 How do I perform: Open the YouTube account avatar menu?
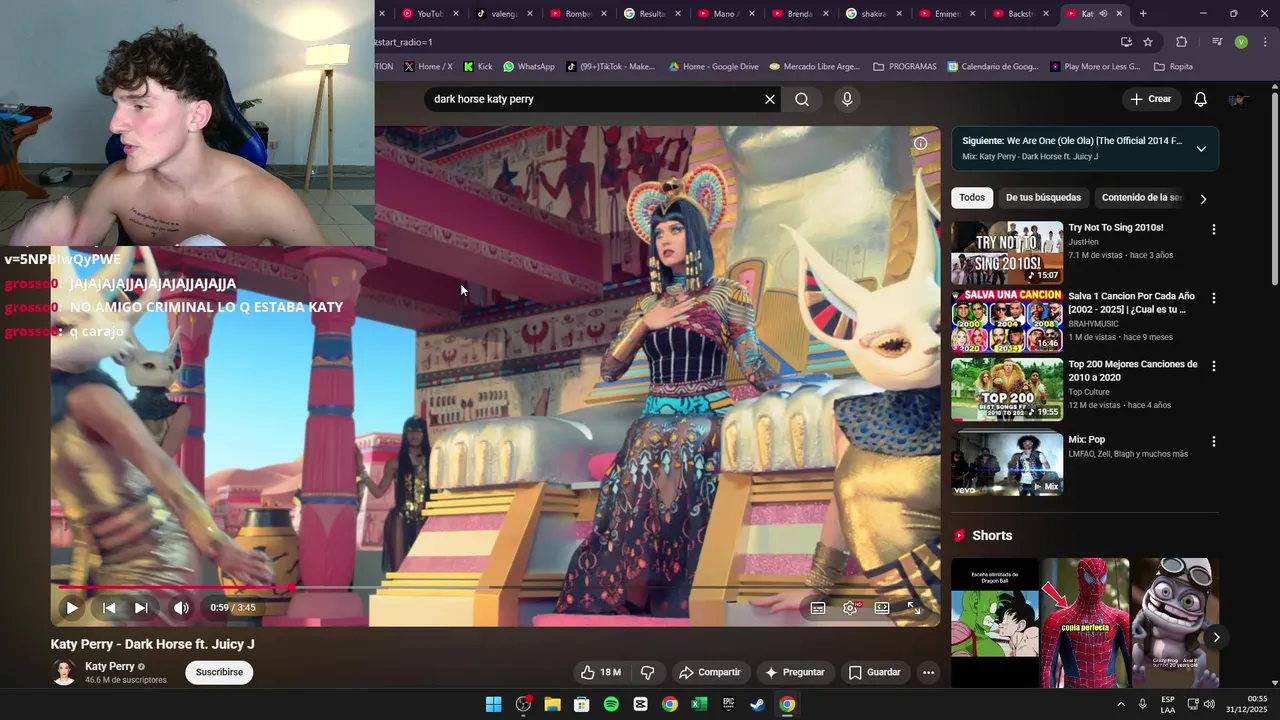pyautogui.click(x=1240, y=99)
